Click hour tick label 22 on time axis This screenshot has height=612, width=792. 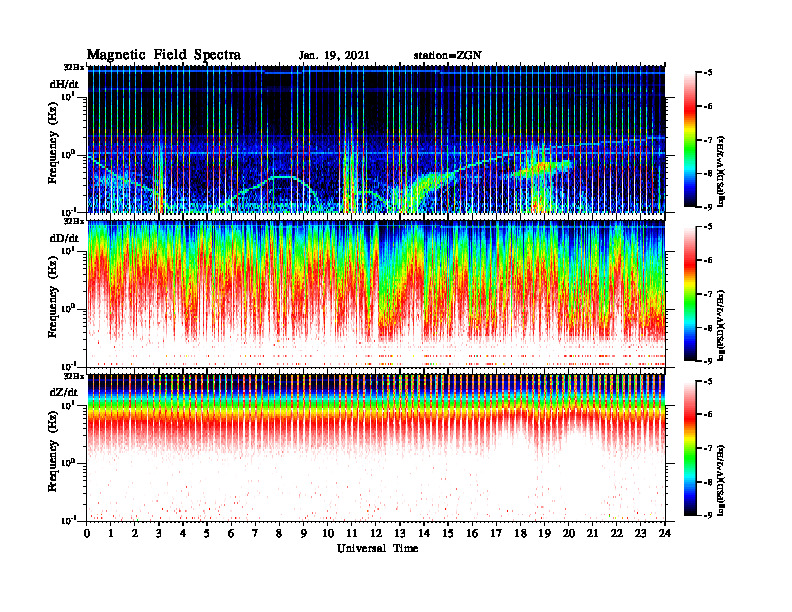[x=617, y=534]
